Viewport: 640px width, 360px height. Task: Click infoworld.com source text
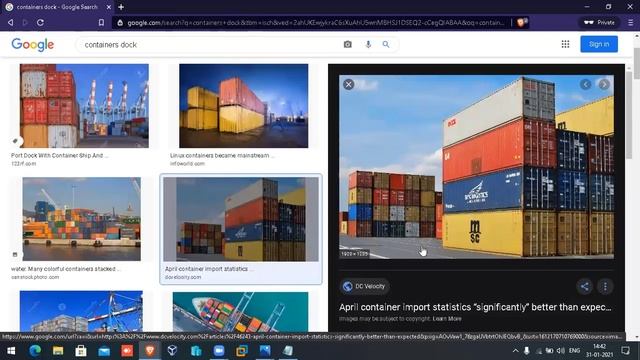187,164
